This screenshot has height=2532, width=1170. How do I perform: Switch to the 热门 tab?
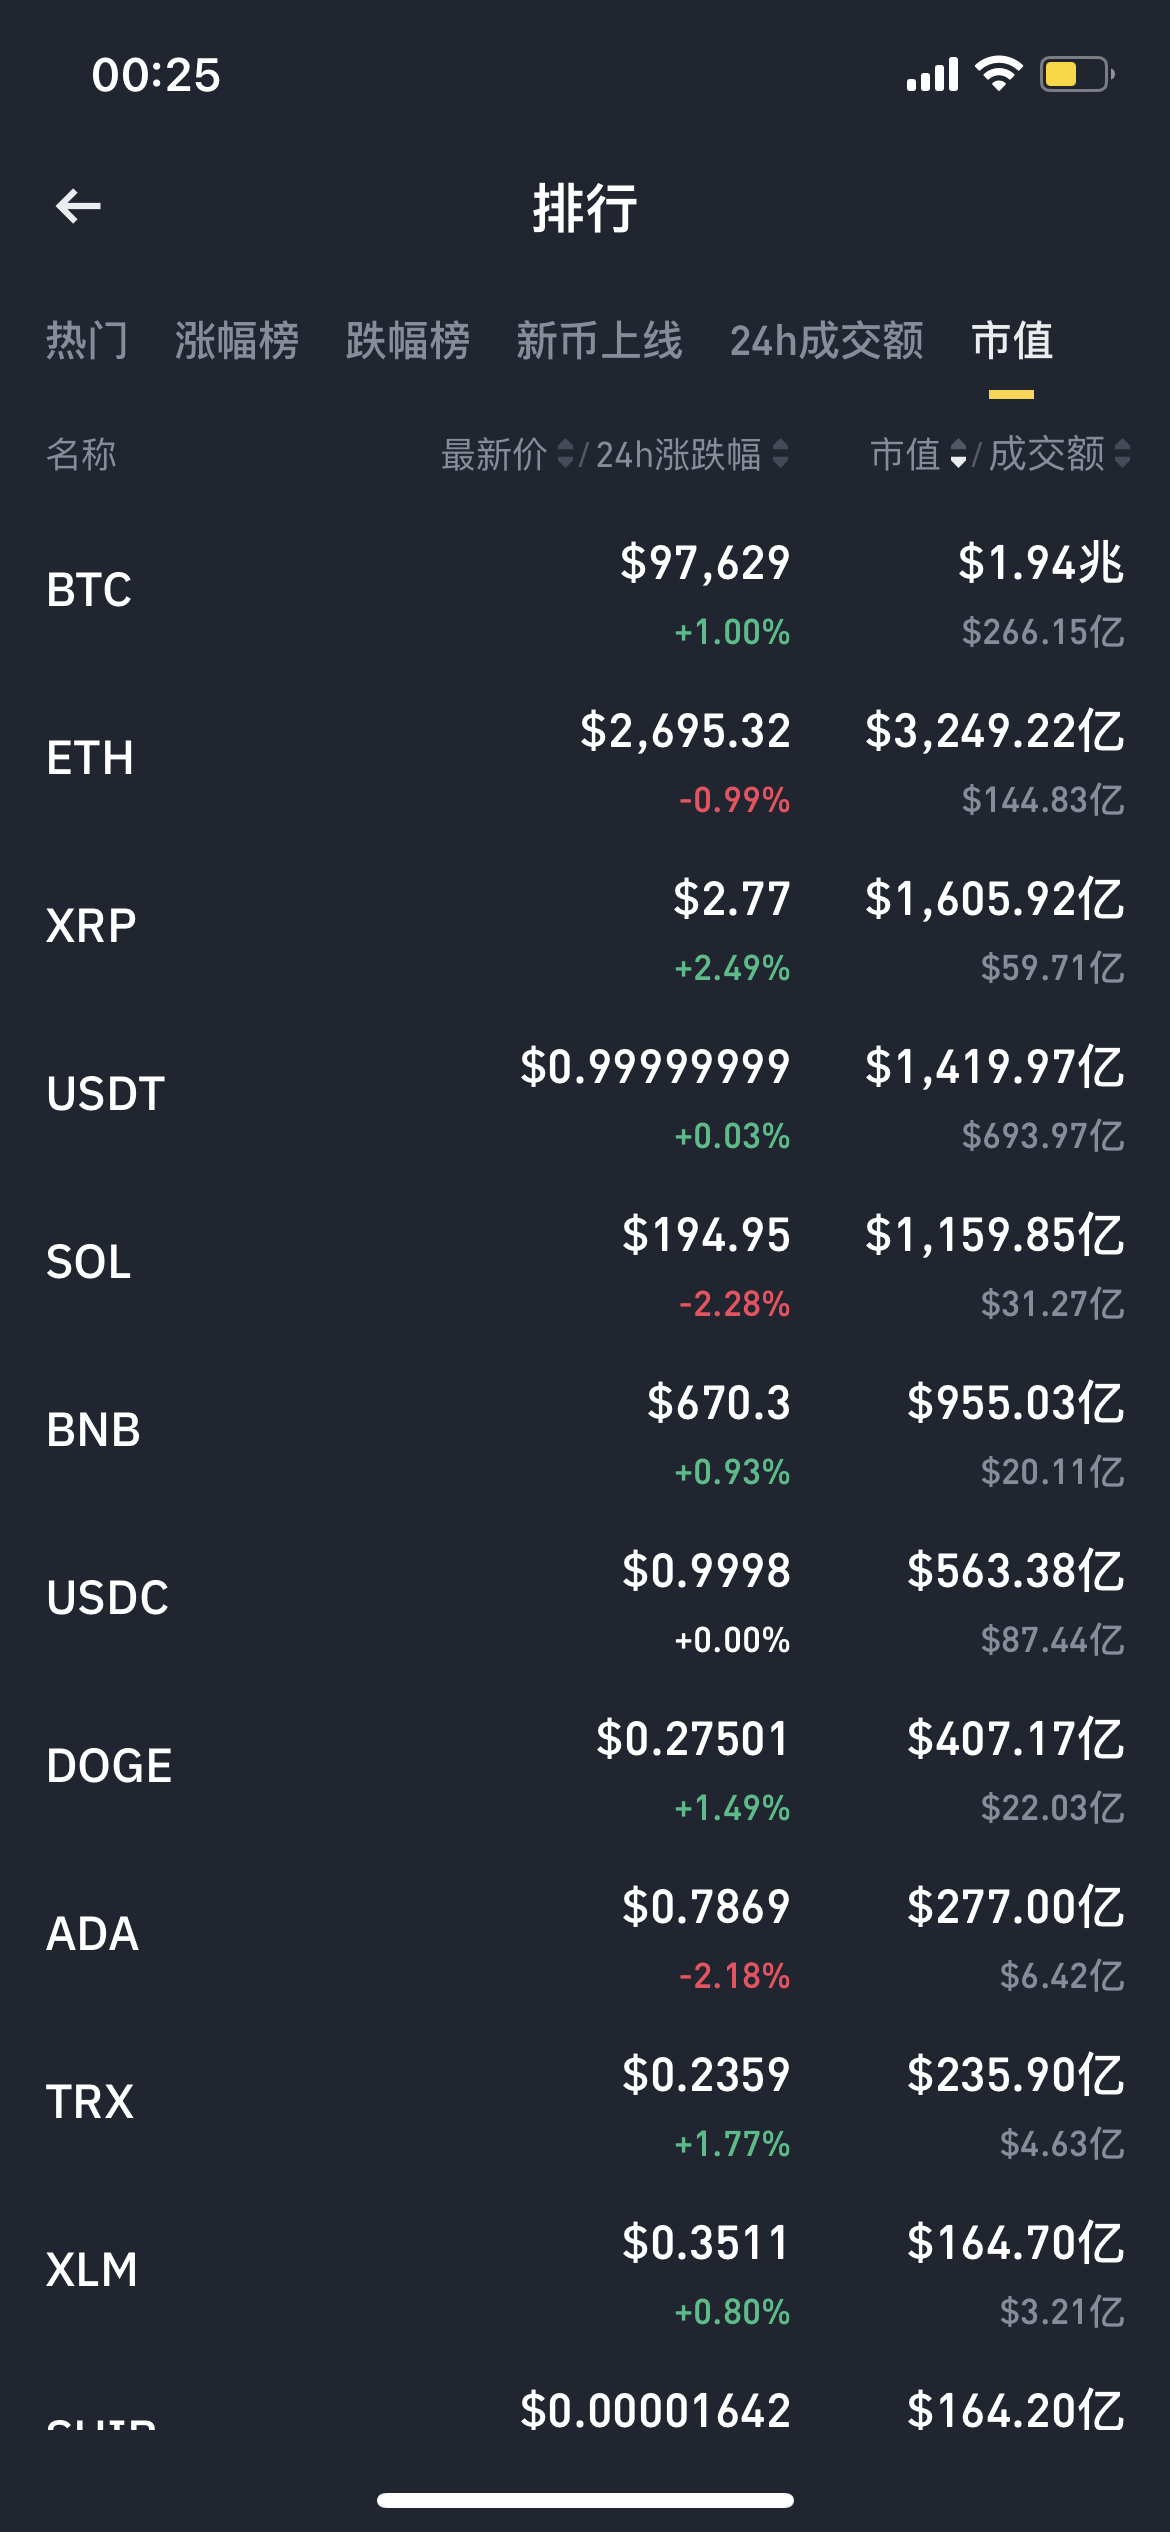(87, 341)
